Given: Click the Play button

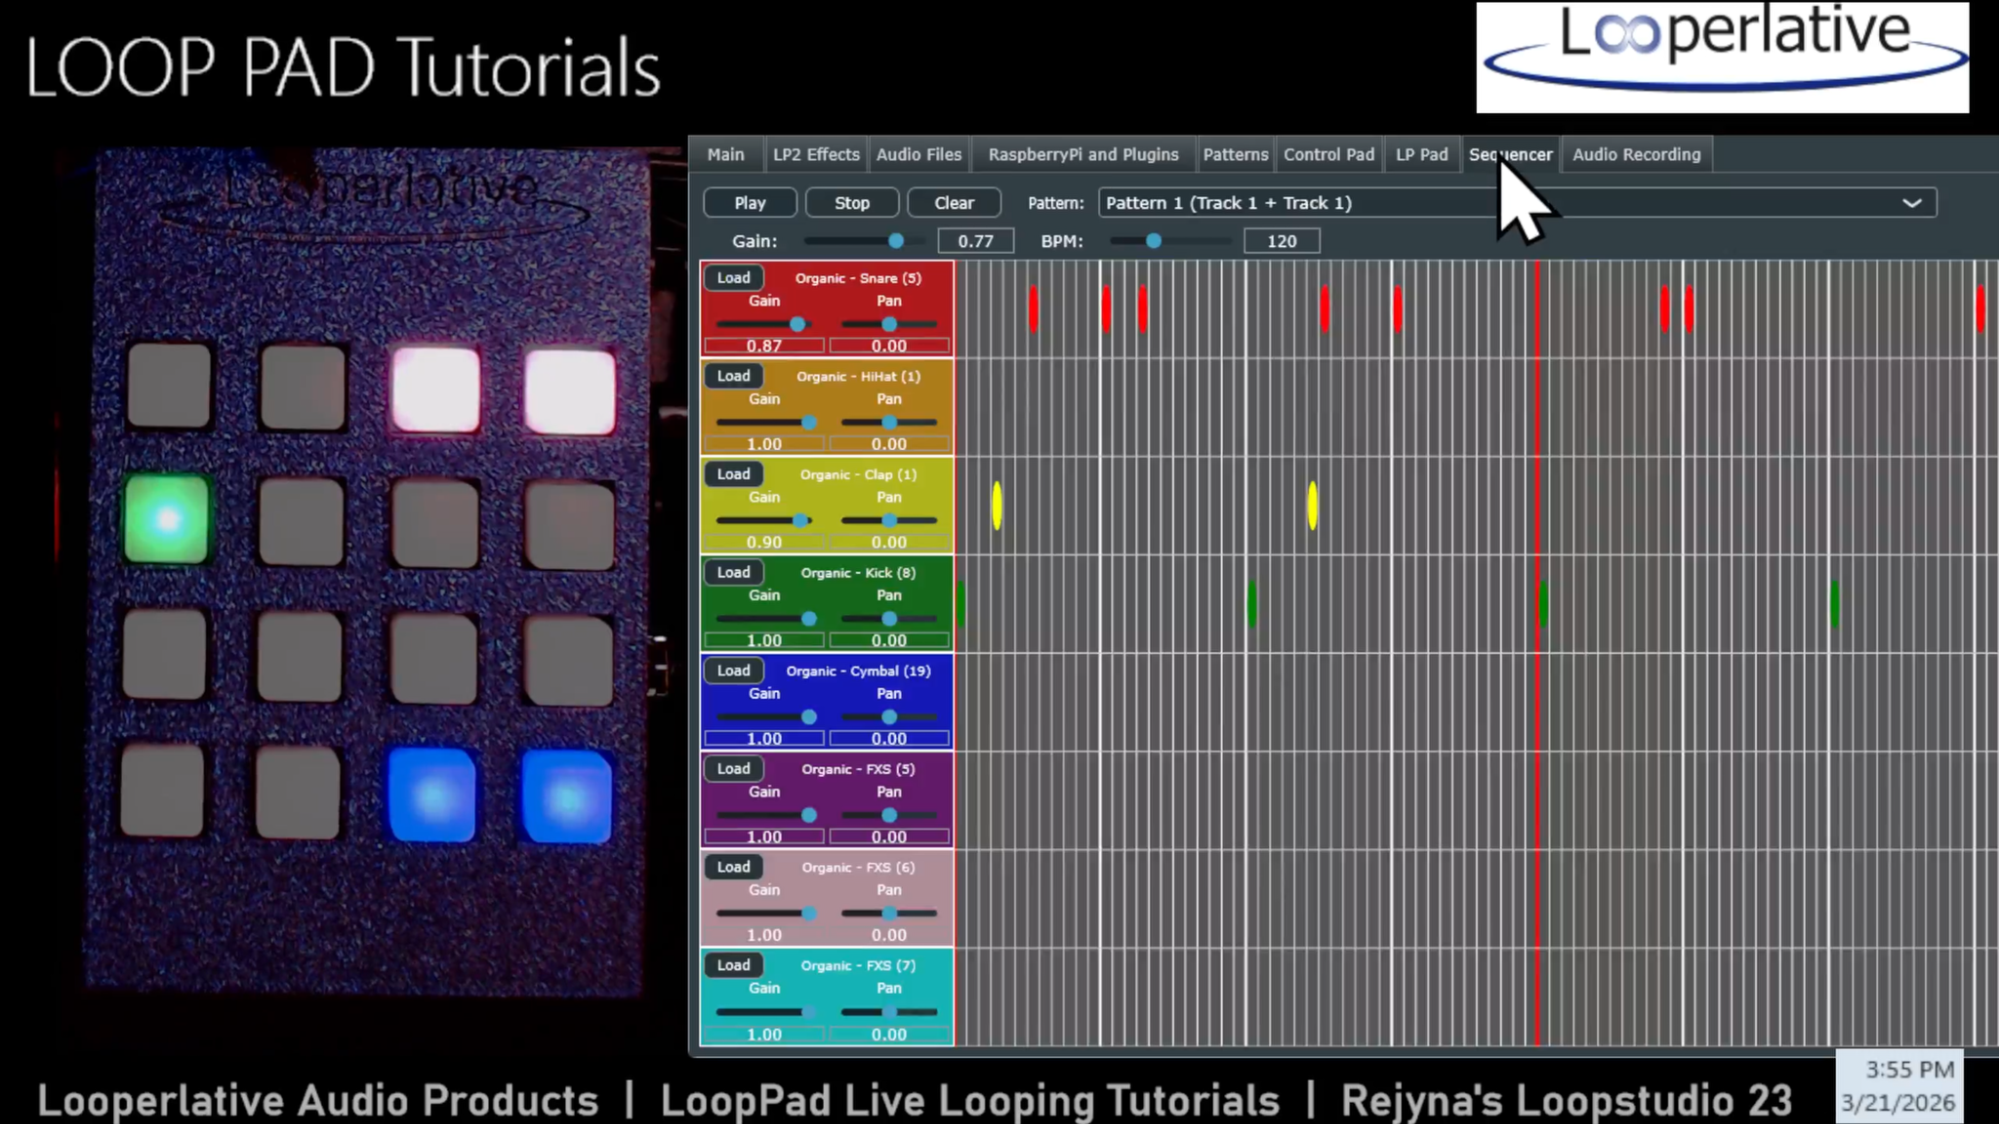Looking at the screenshot, I should pyautogui.click(x=750, y=203).
